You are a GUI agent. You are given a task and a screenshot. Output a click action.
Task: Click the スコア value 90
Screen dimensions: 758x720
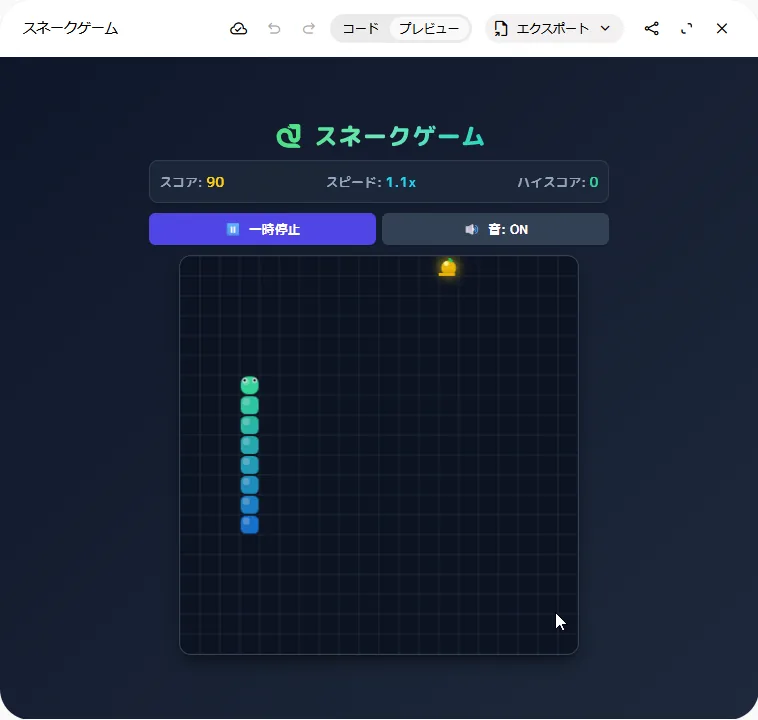point(215,182)
